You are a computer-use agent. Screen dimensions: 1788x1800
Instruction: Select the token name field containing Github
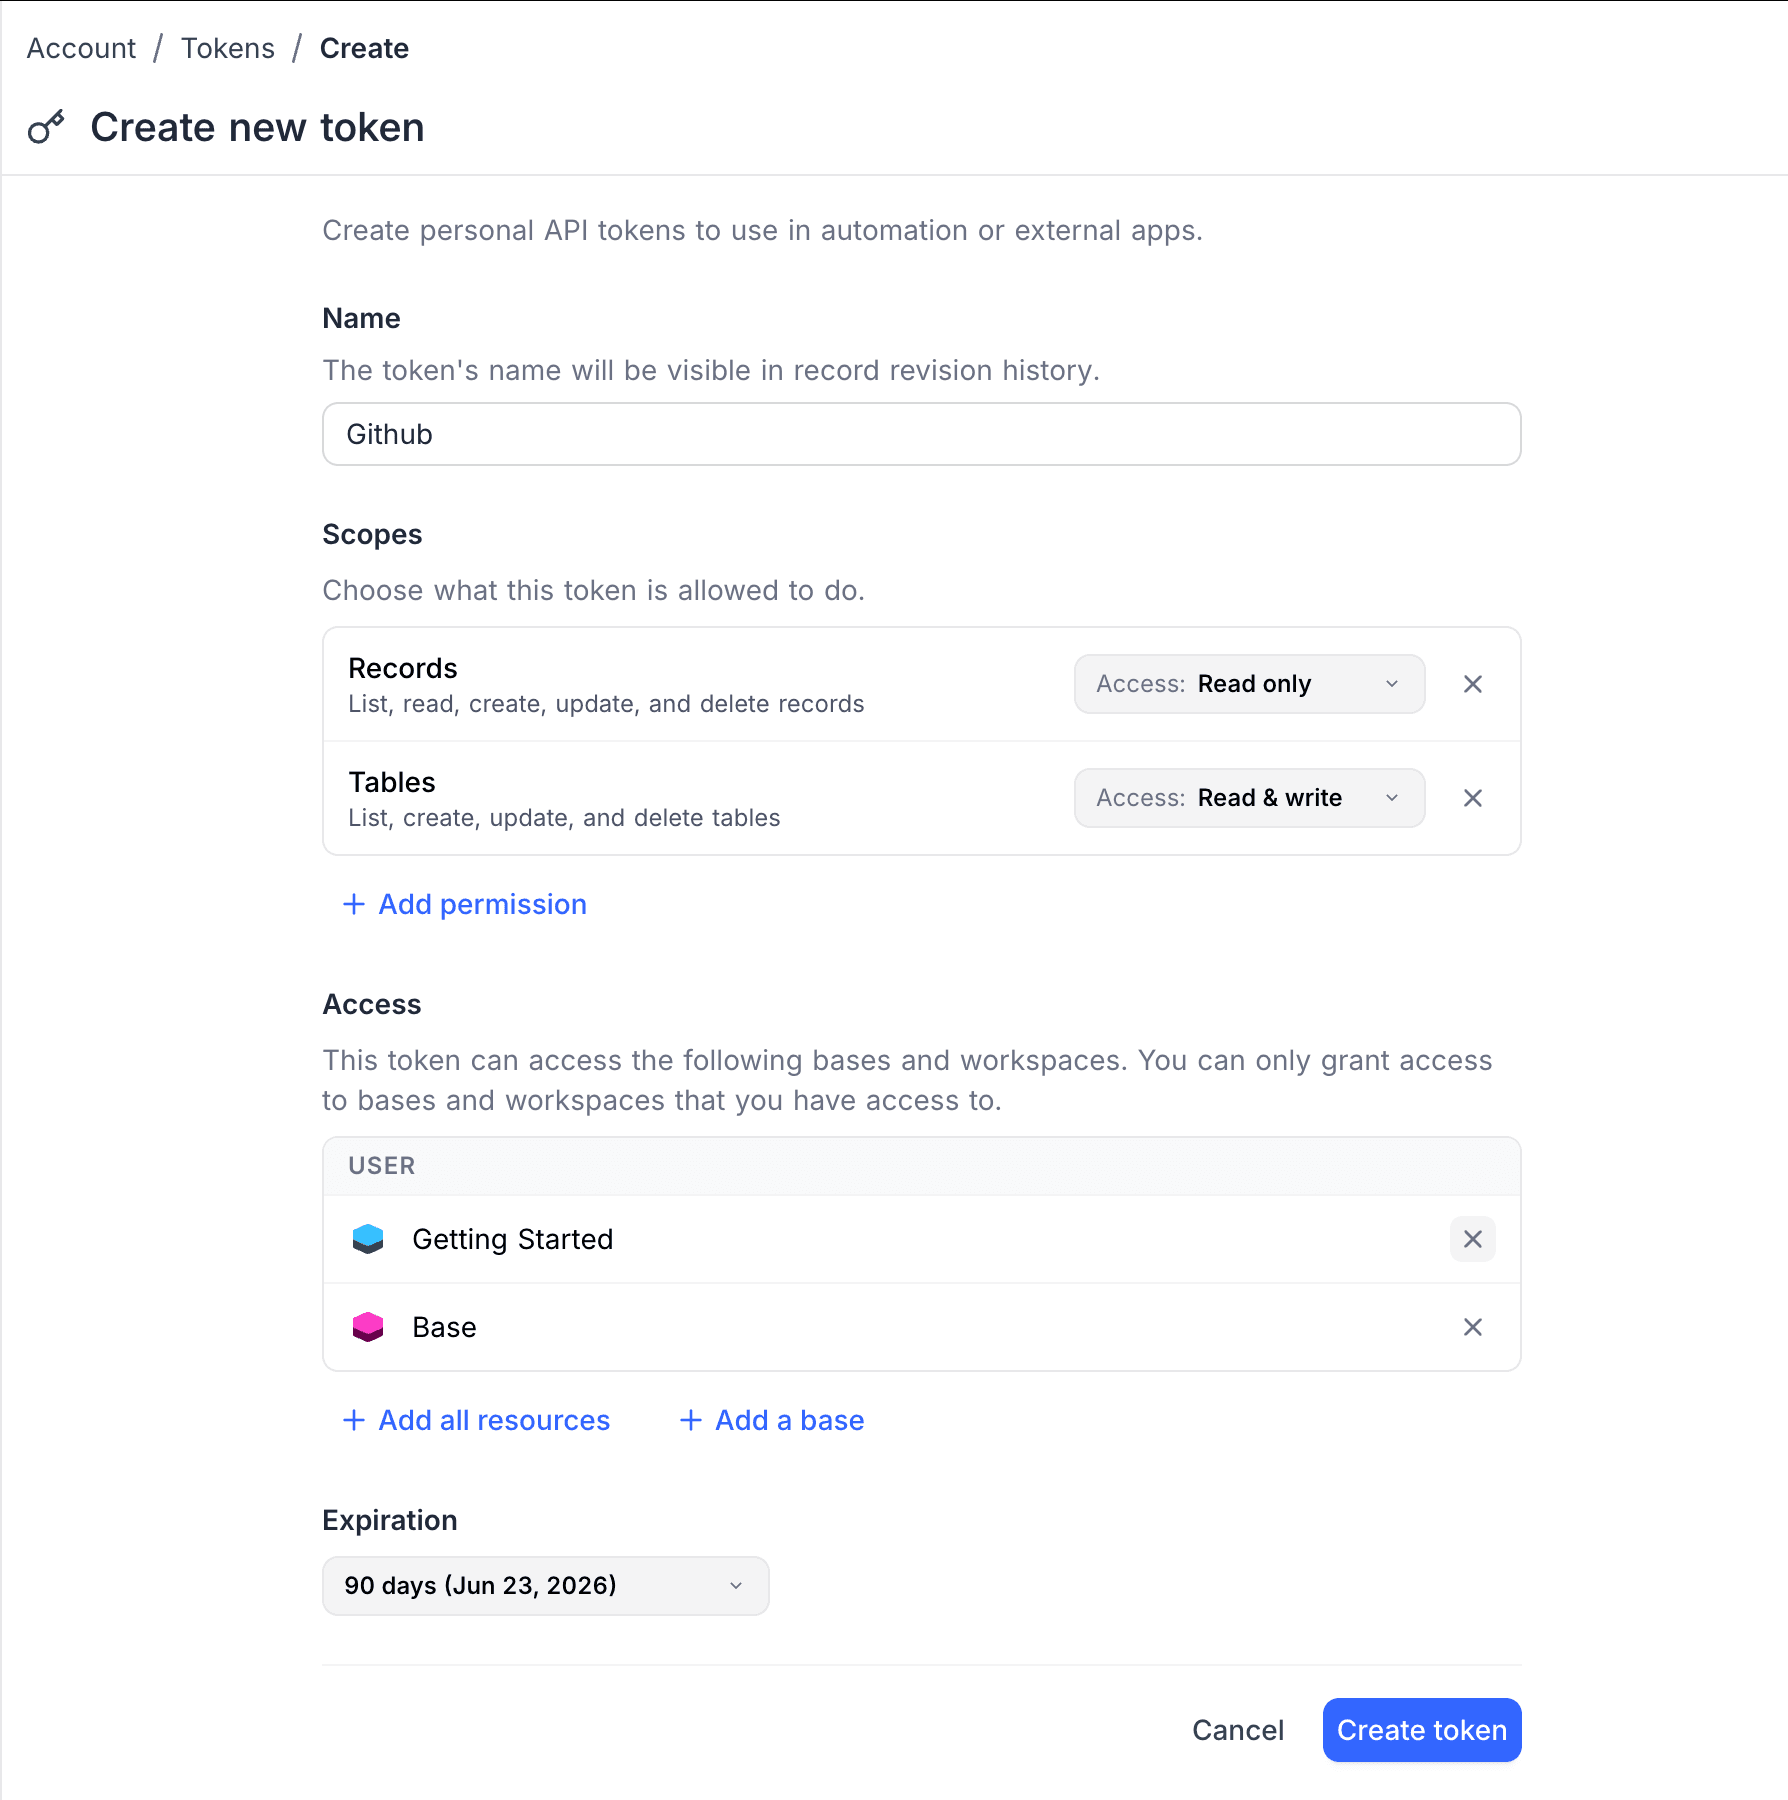tap(920, 434)
